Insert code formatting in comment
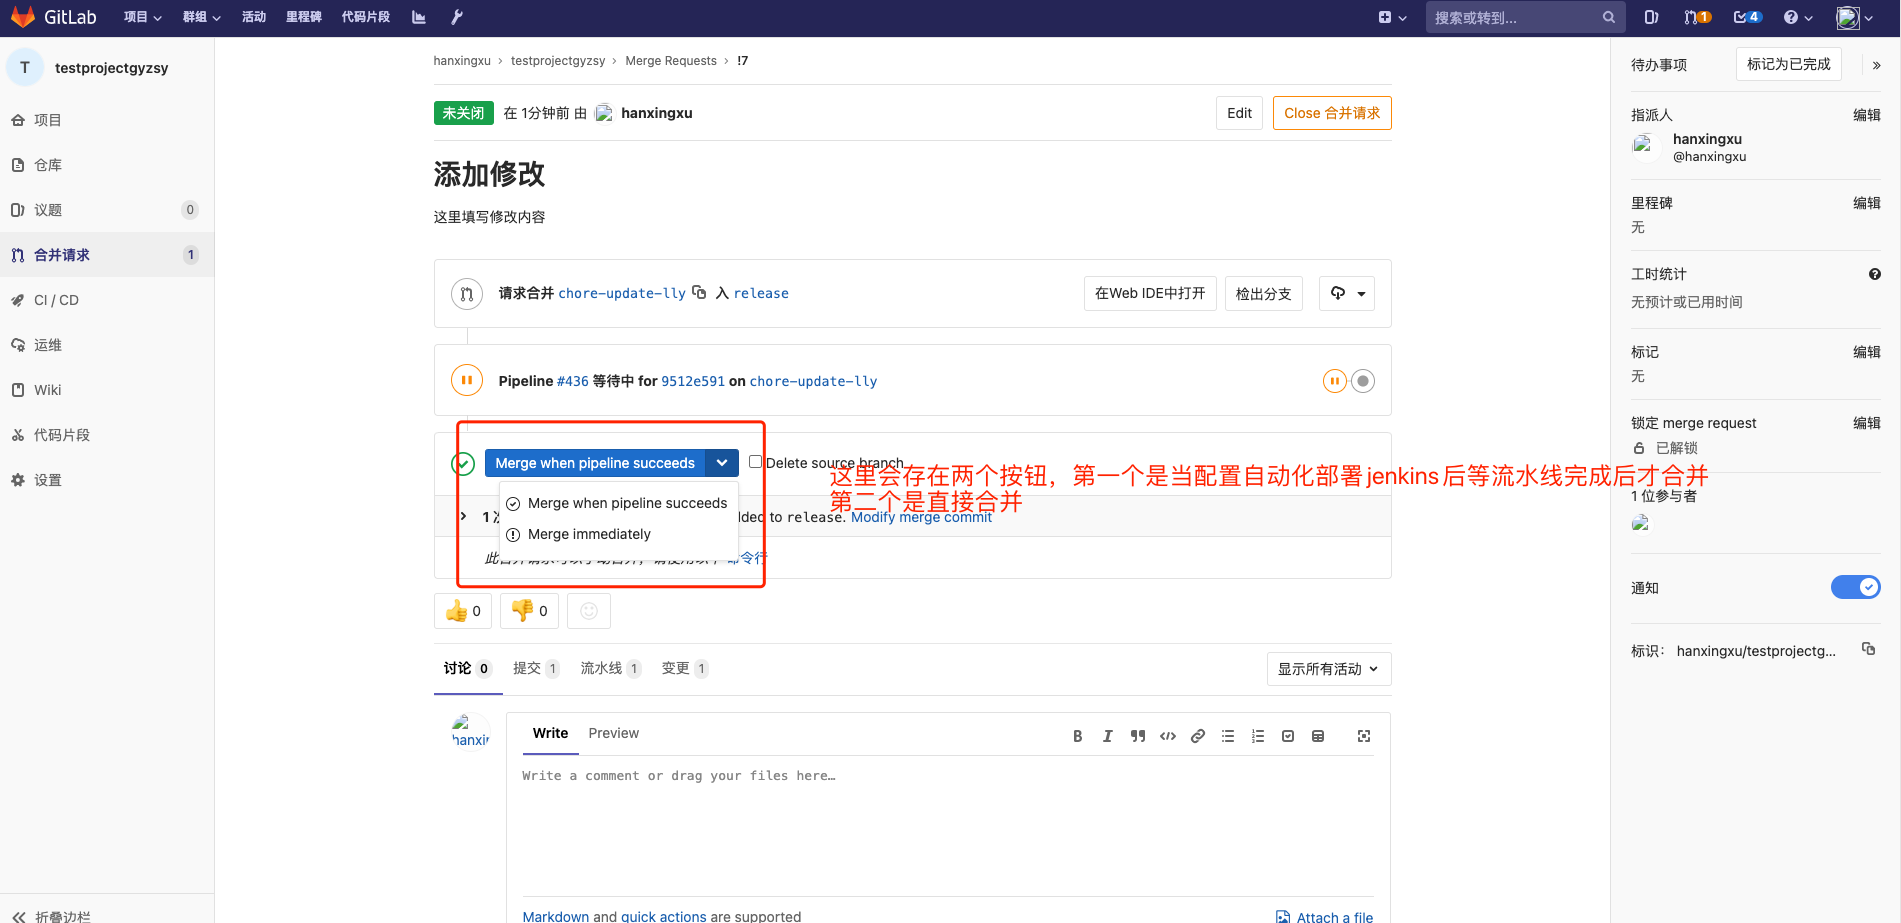This screenshot has height=923, width=1901. click(1168, 736)
